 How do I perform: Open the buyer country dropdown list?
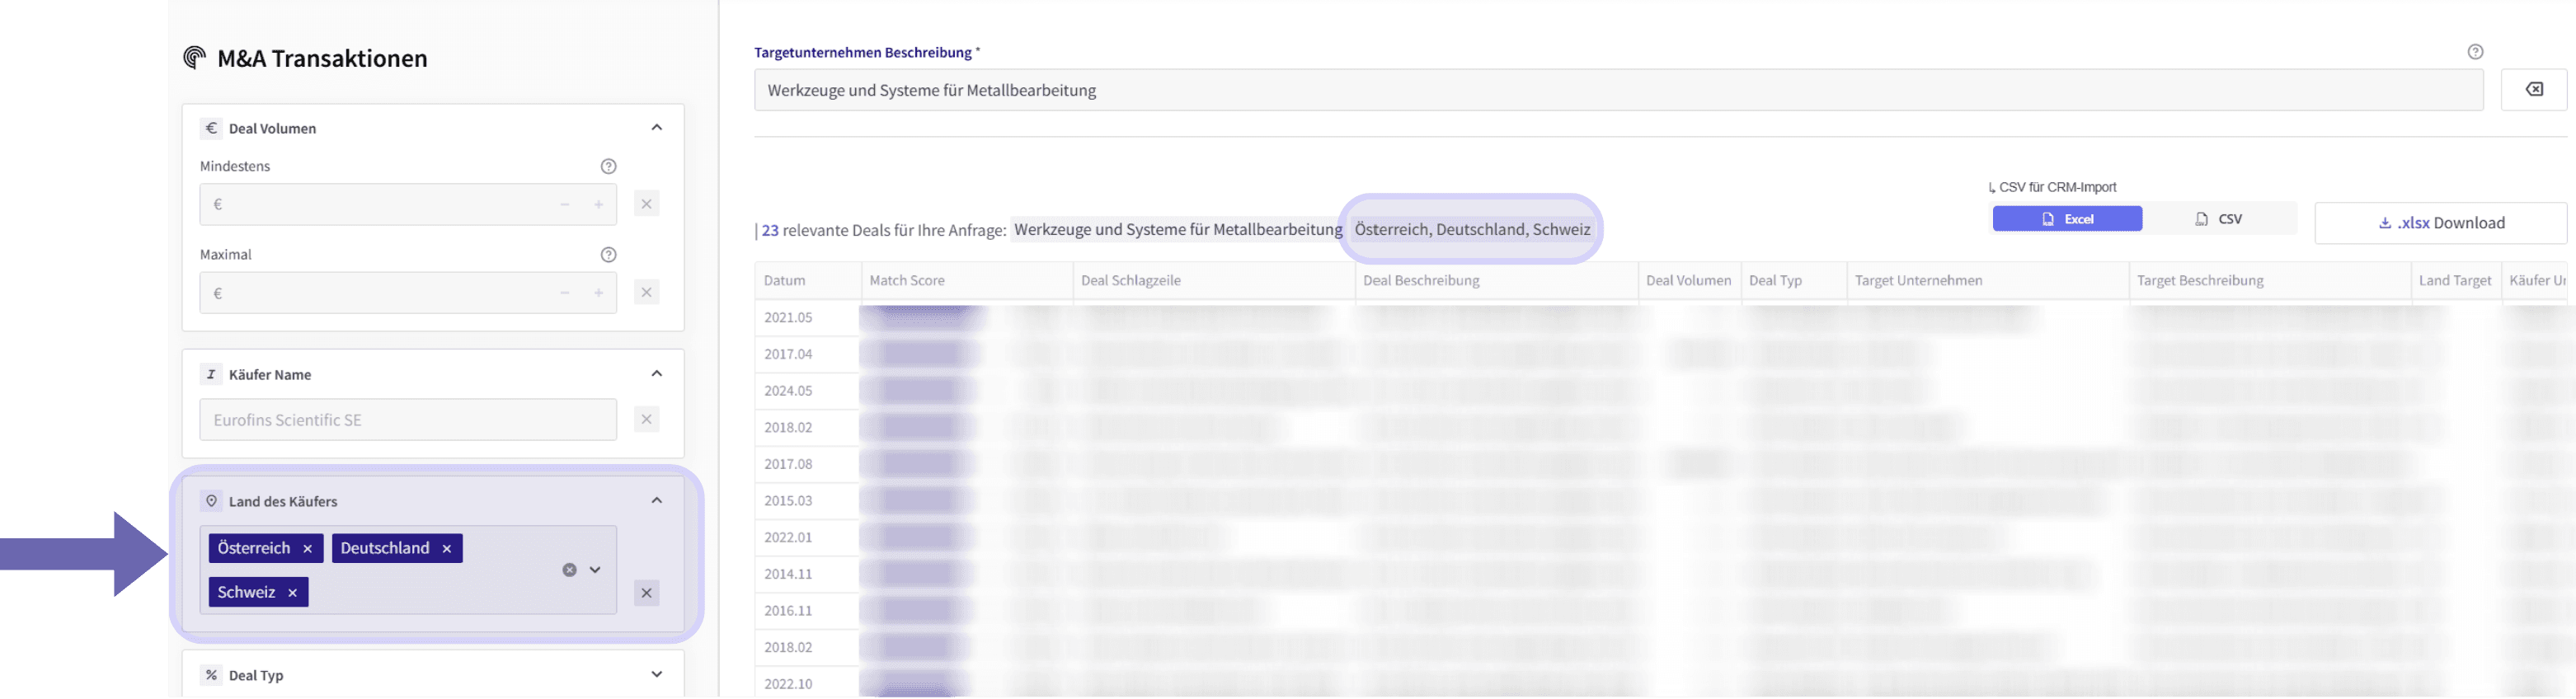pos(595,570)
